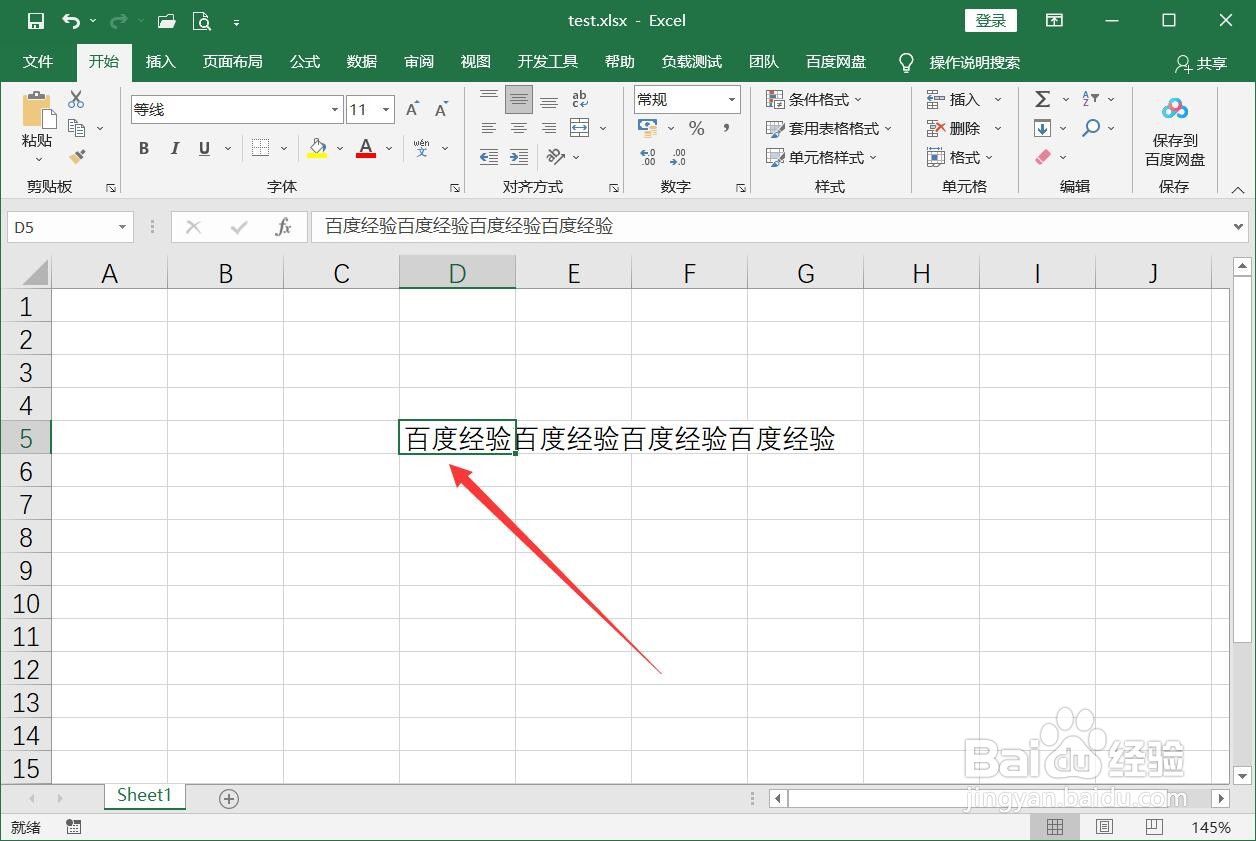The height and width of the screenshot is (841, 1256).
Task: Click the large Paste clipboard icon
Action: (37, 109)
